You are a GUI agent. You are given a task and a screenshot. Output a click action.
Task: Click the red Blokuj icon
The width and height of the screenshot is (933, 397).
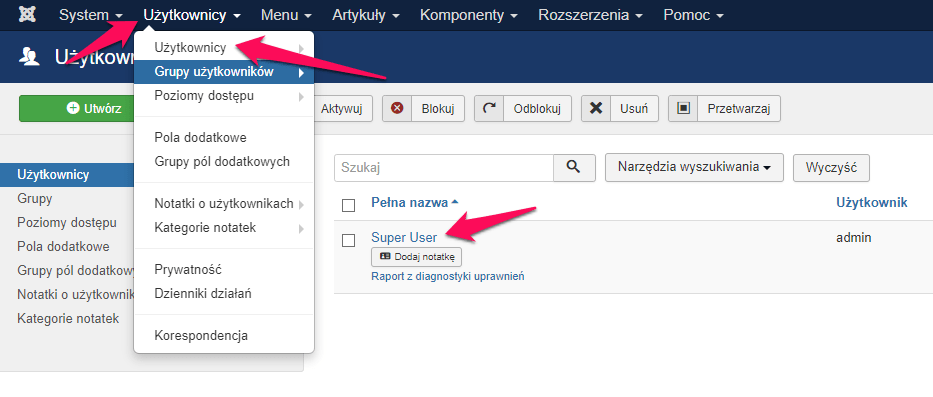point(397,108)
